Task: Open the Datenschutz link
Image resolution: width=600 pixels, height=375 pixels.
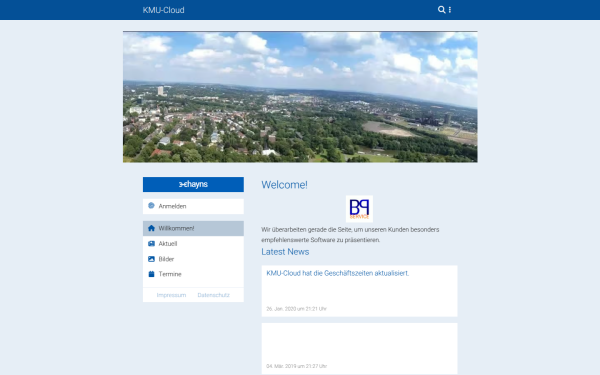Action: point(214,295)
